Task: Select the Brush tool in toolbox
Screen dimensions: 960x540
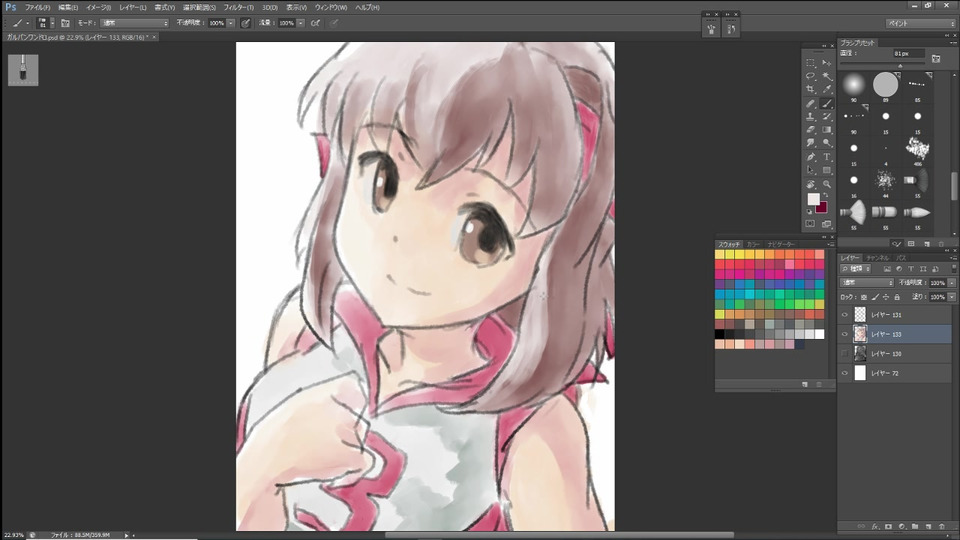Action: 827,103
